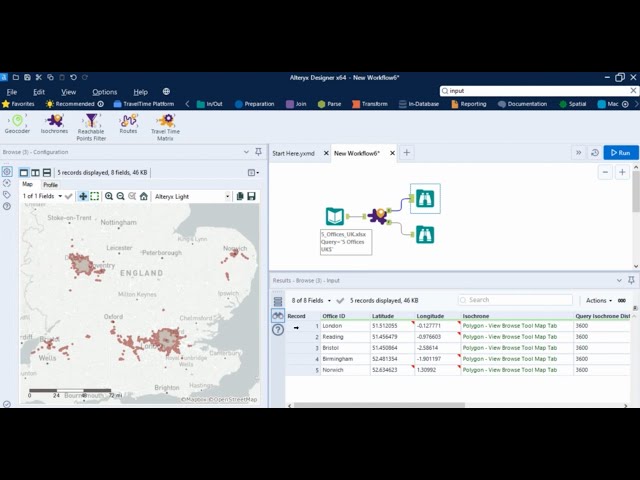The image size is (640, 480).
Task: Copy the map image to clipboard
Action: pos(240,196)
